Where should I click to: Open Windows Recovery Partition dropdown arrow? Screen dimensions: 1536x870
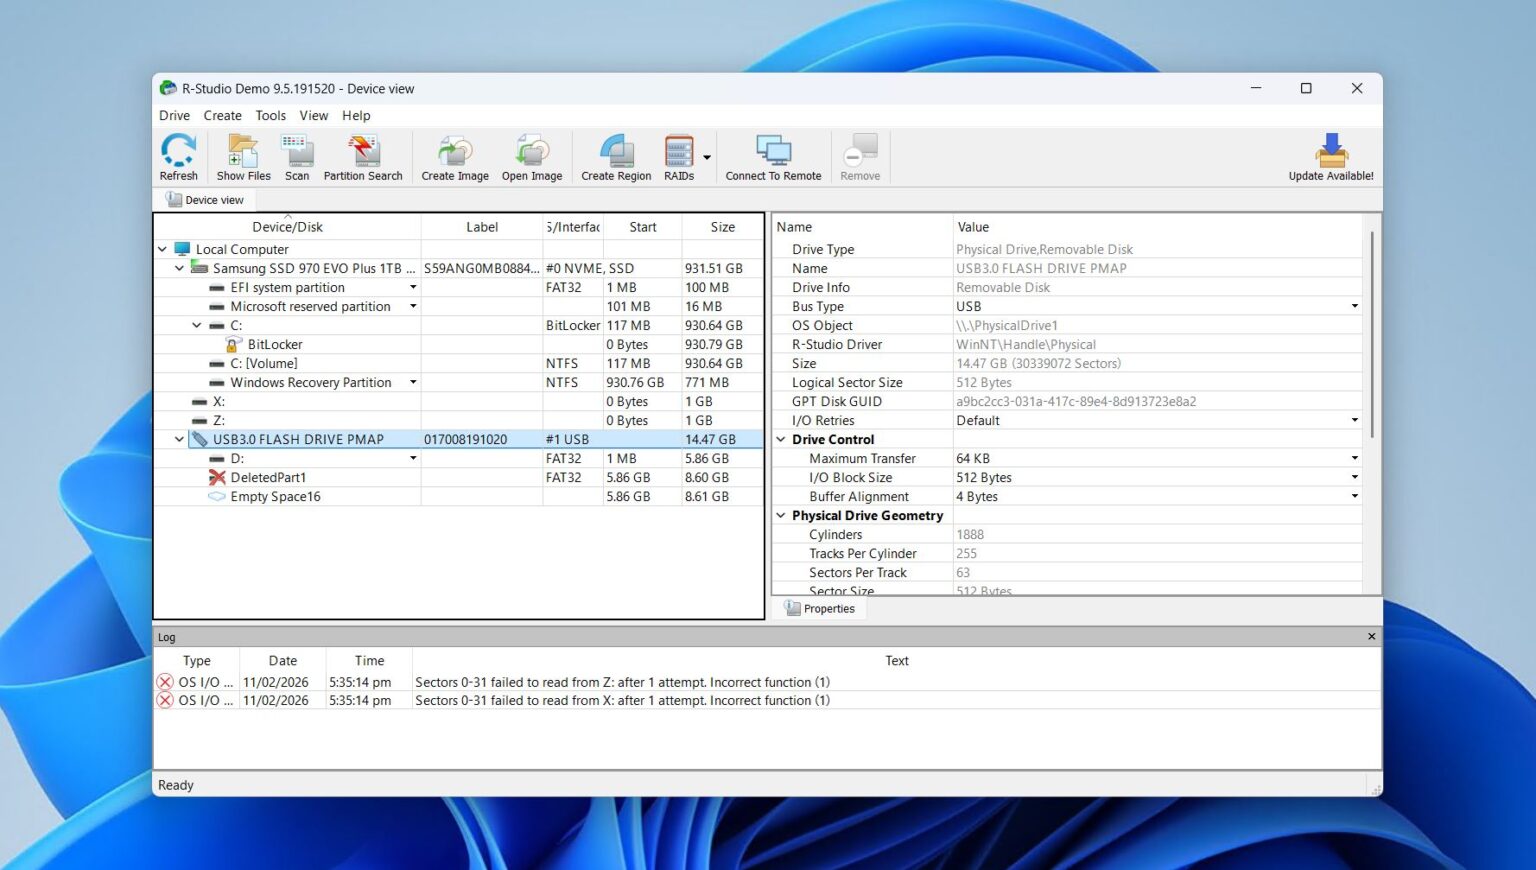tap(413, 382)
